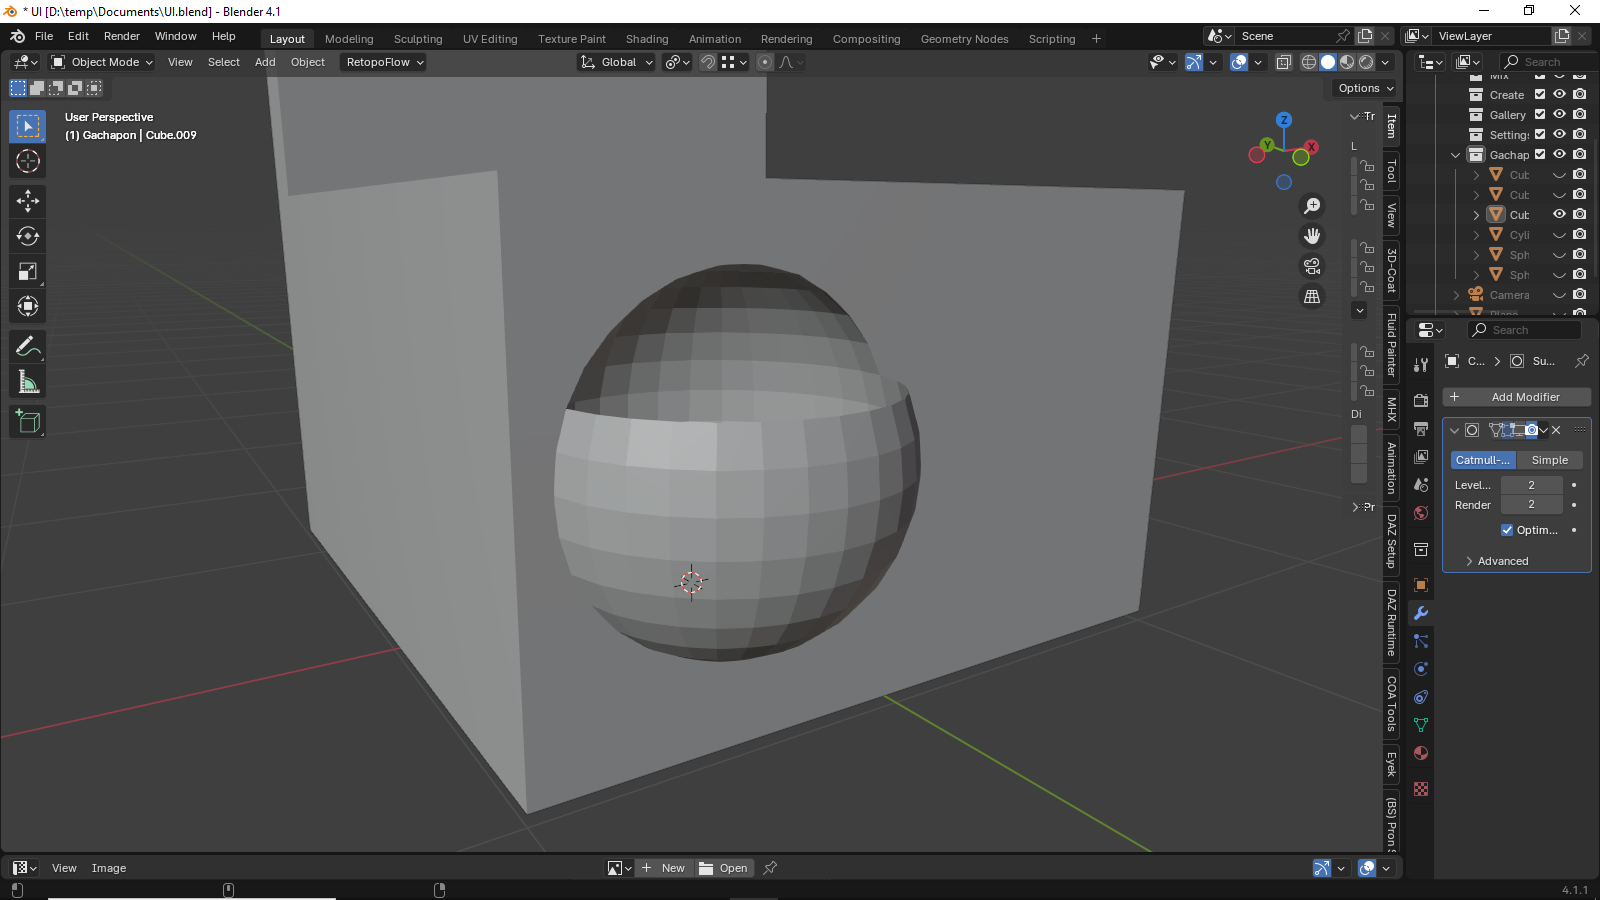Open the Texture properties tab icon
Screen dimensions: 1600x900
(1421, 789)
